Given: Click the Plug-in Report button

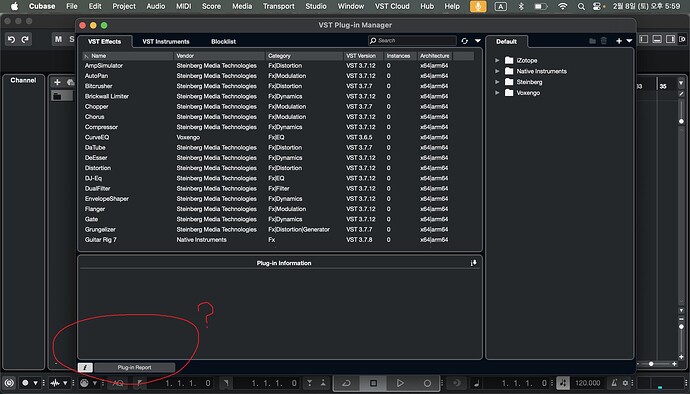Looking at the screenshot, I should pyautogui.click(x=134, y=367).
